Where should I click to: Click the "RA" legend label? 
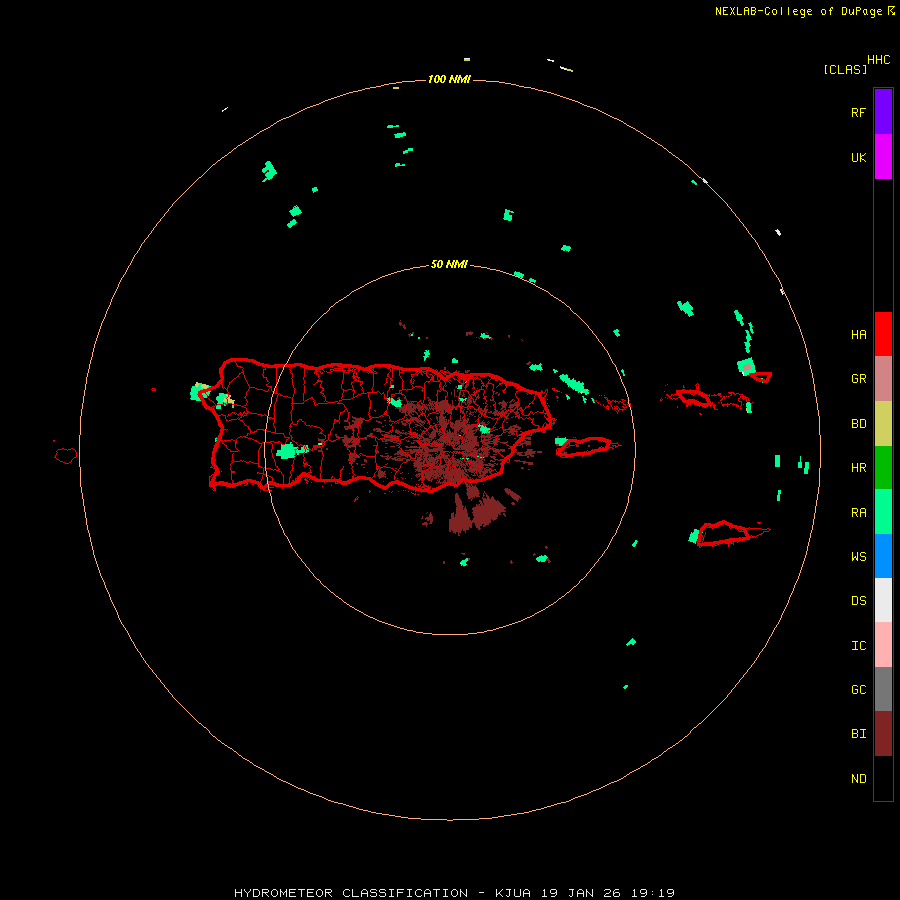point(858,513)
